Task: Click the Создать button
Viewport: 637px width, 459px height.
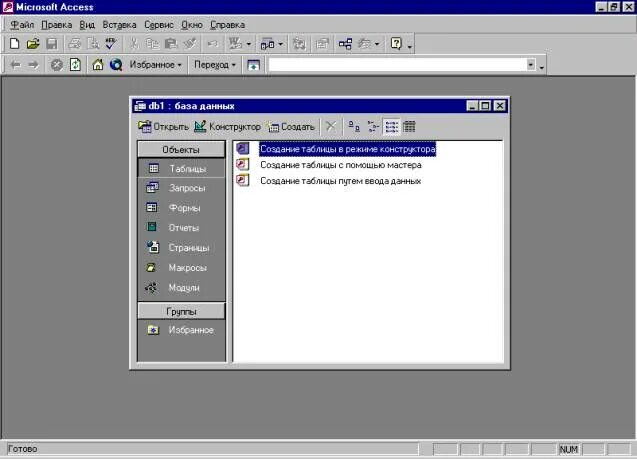Action: (291, 127)
